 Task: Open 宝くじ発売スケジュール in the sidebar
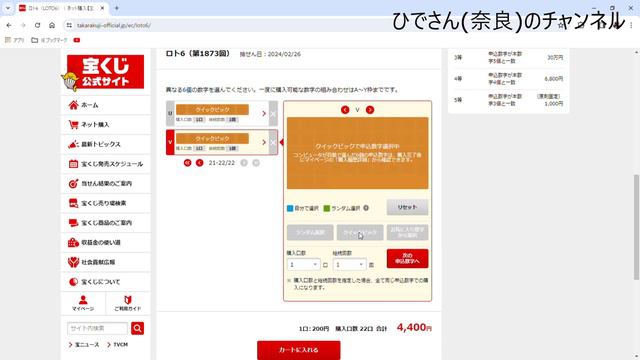point(106,164)
